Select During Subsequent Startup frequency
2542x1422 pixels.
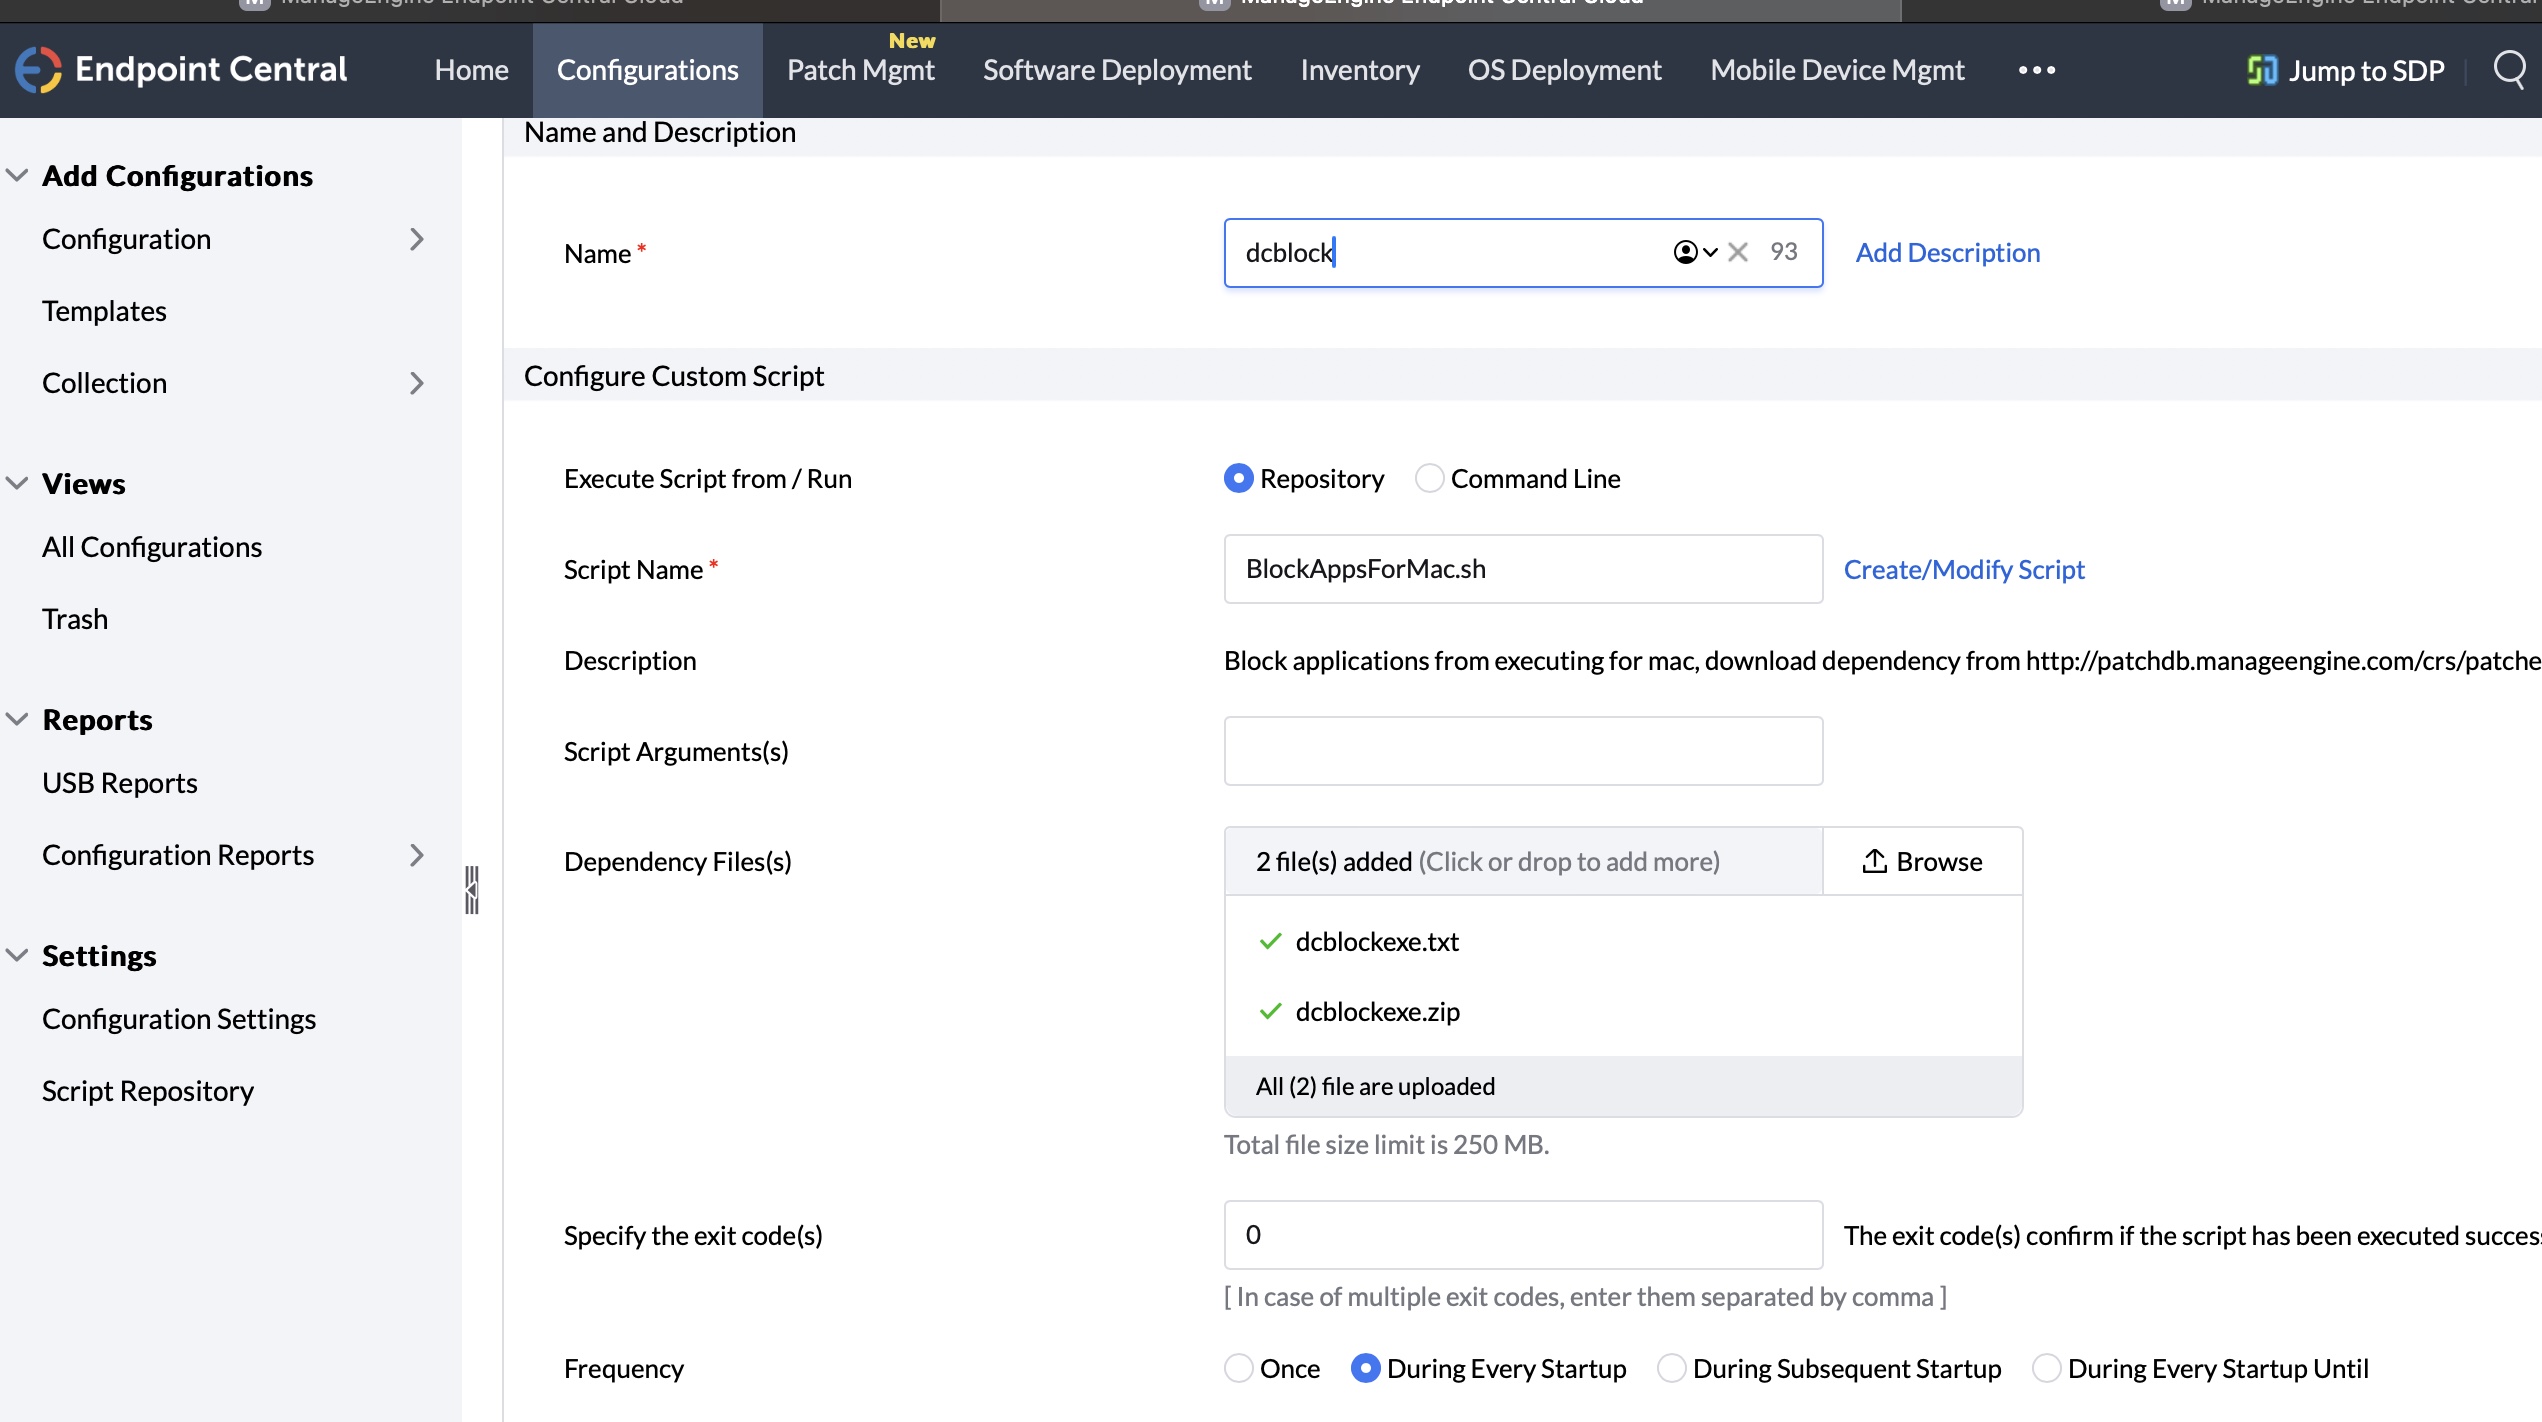[x=1671, y=1368]
